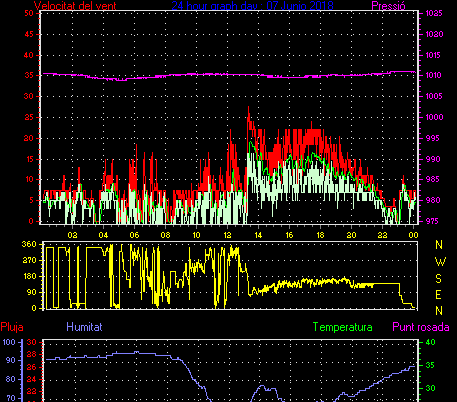
Task: Click the 50 wind speed scale value
Action: pos(29,13)
